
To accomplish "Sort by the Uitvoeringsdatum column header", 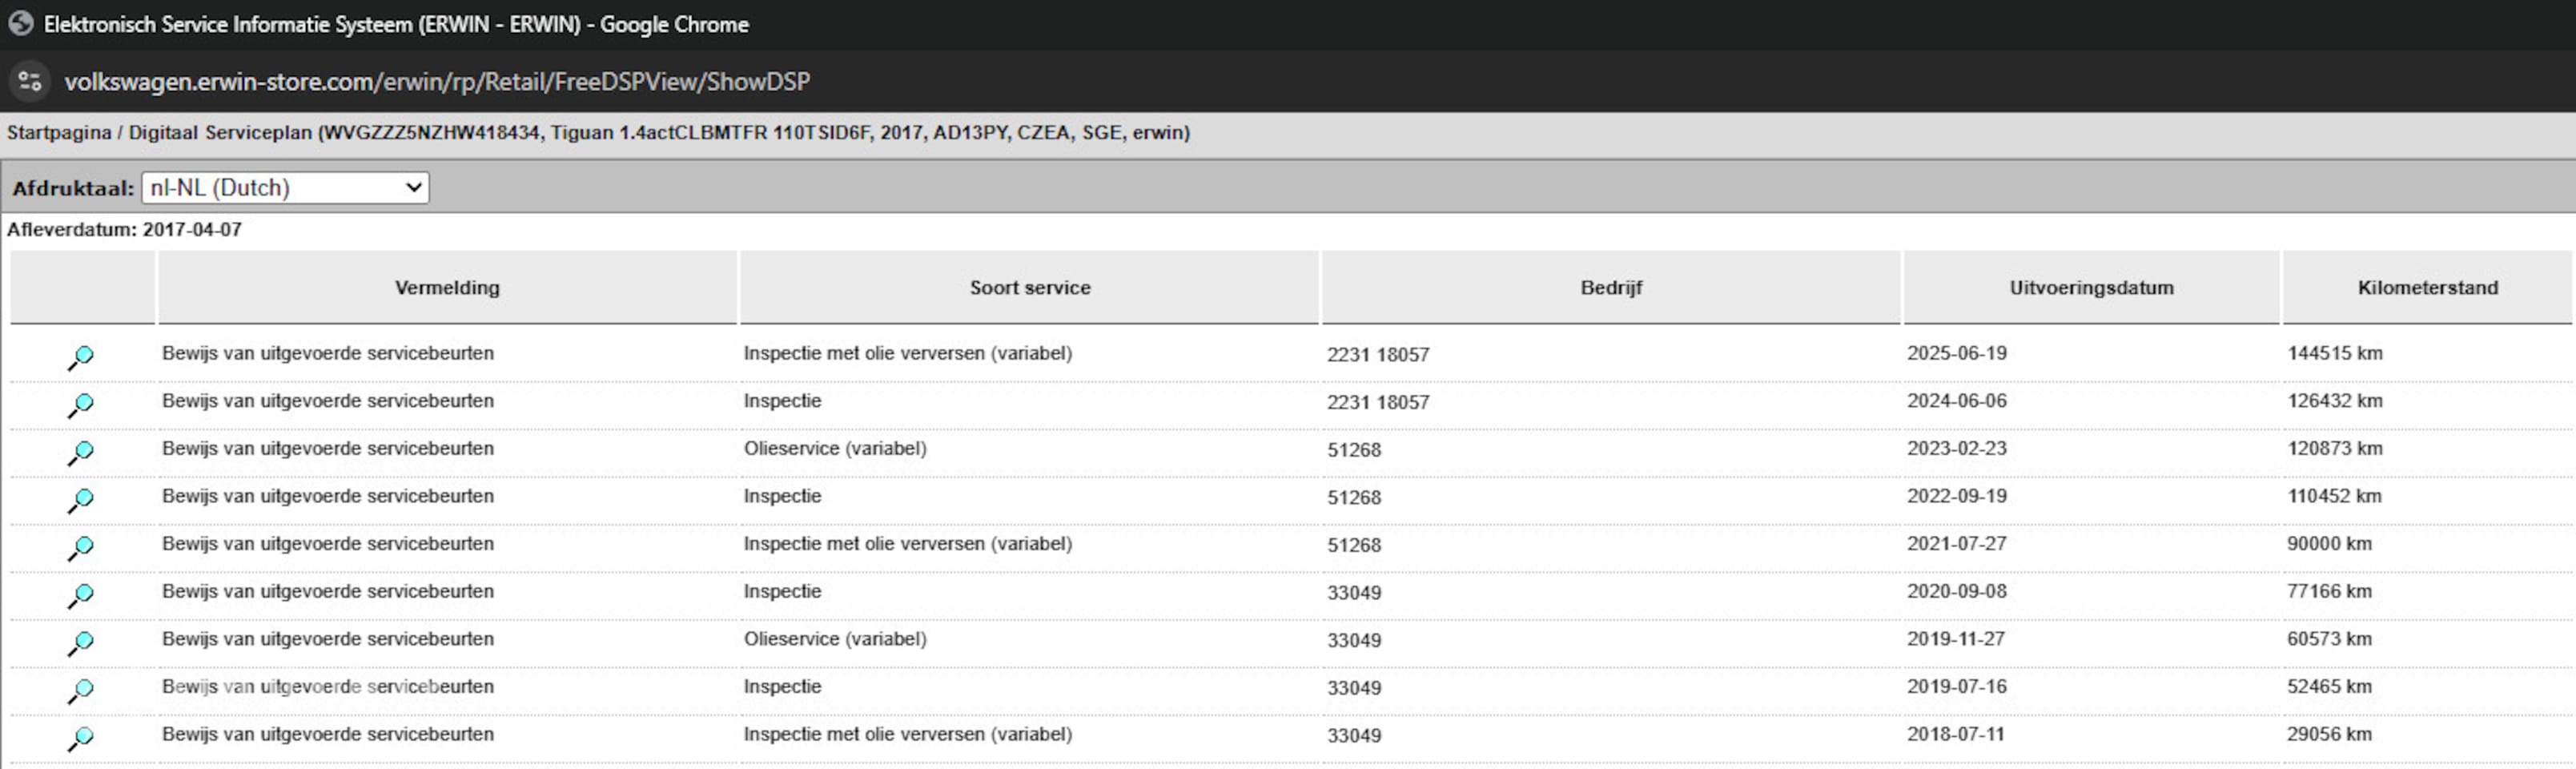I will tap(2091, 288).
